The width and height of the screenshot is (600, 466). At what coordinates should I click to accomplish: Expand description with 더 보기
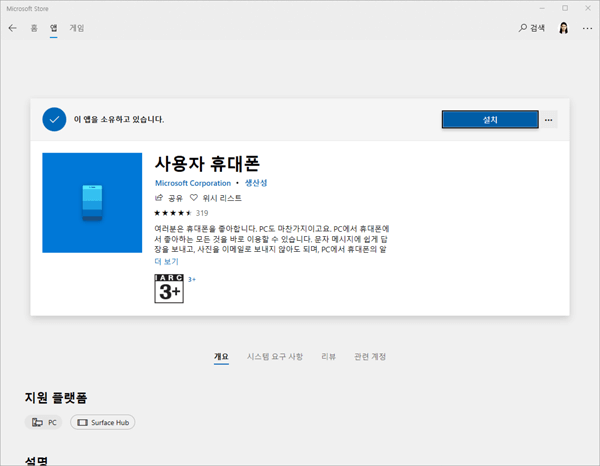[166, 261]
